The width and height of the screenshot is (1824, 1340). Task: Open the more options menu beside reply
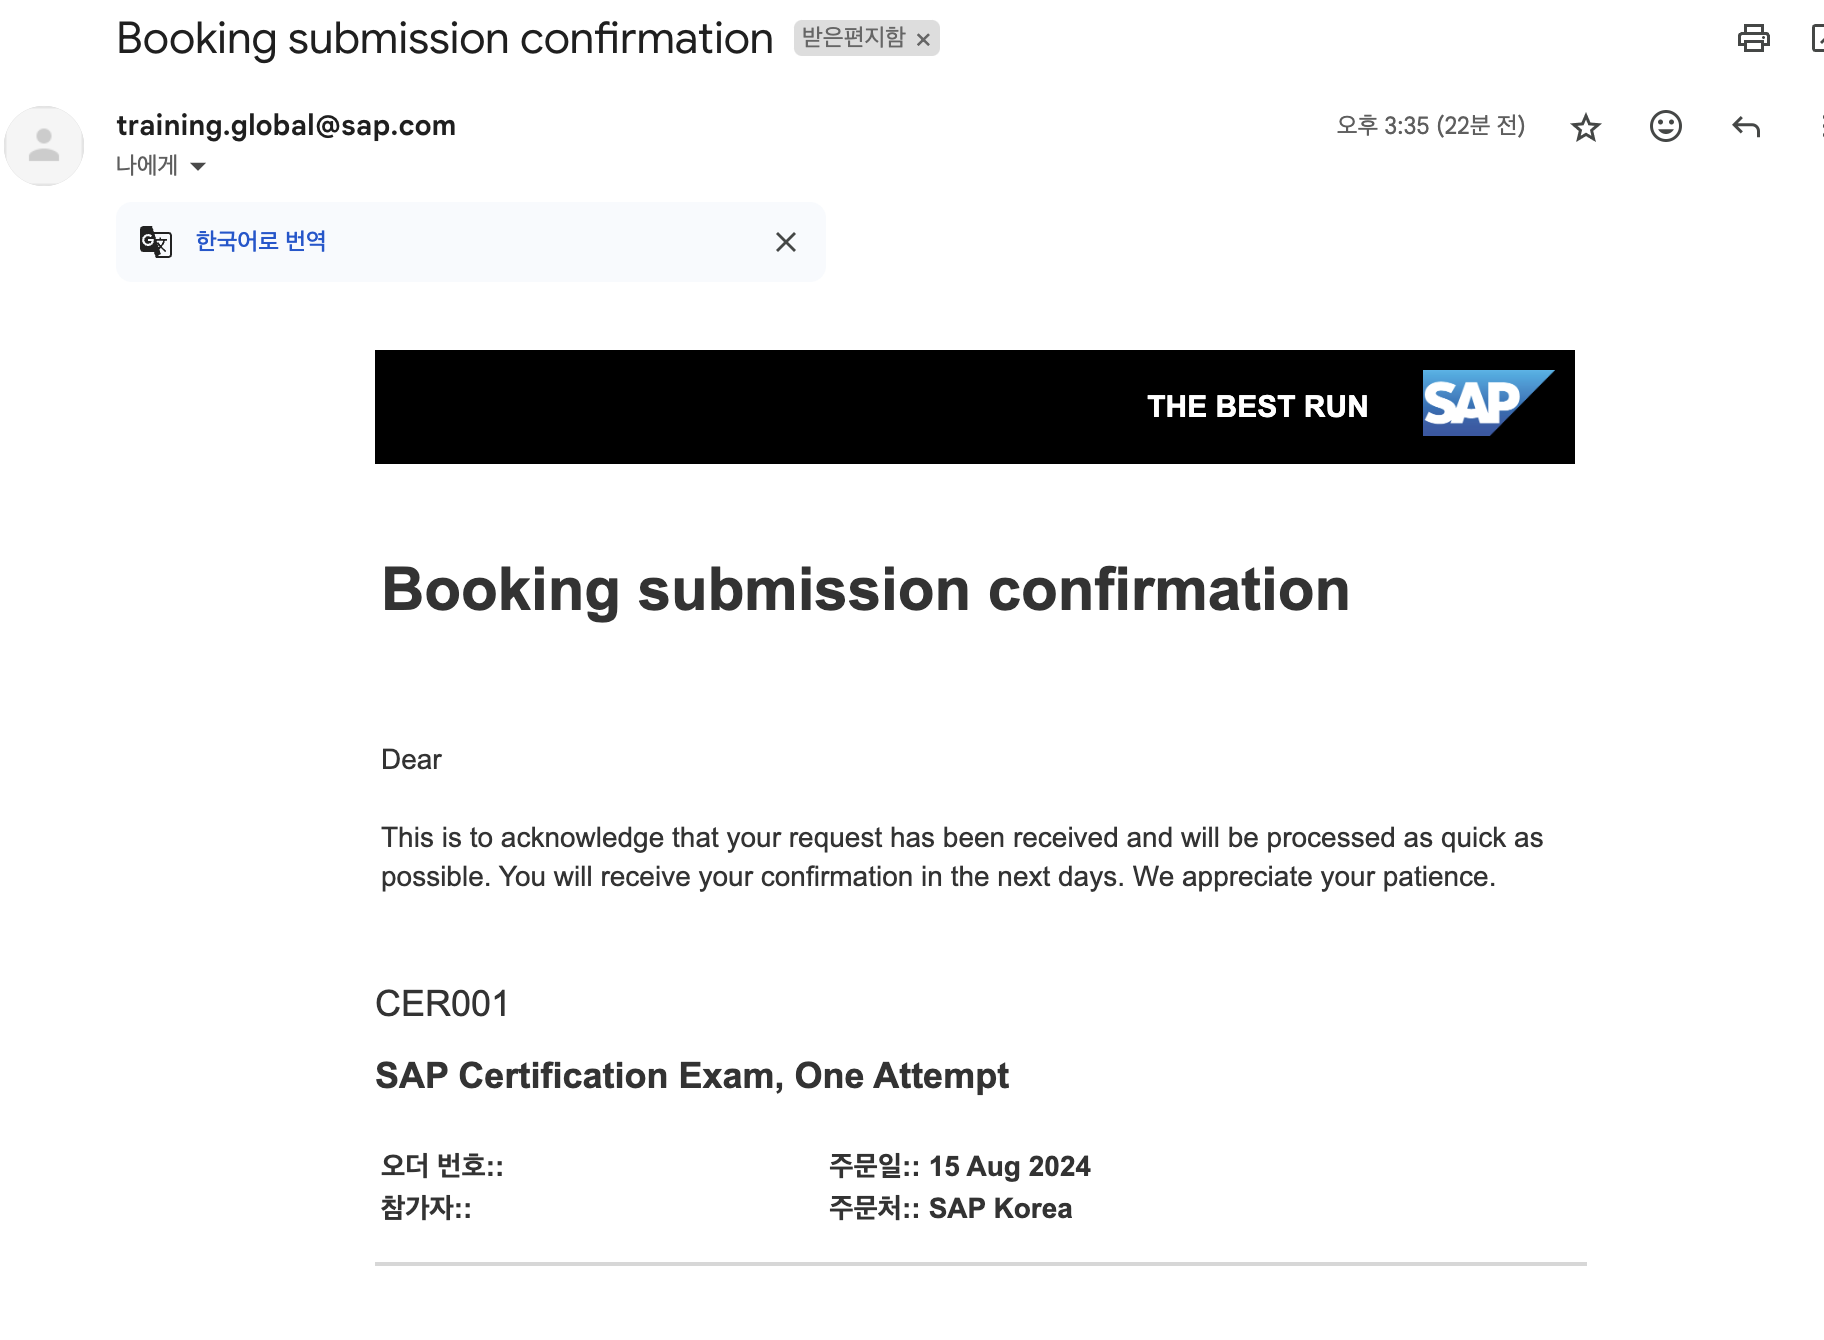tap(1820, 127)
